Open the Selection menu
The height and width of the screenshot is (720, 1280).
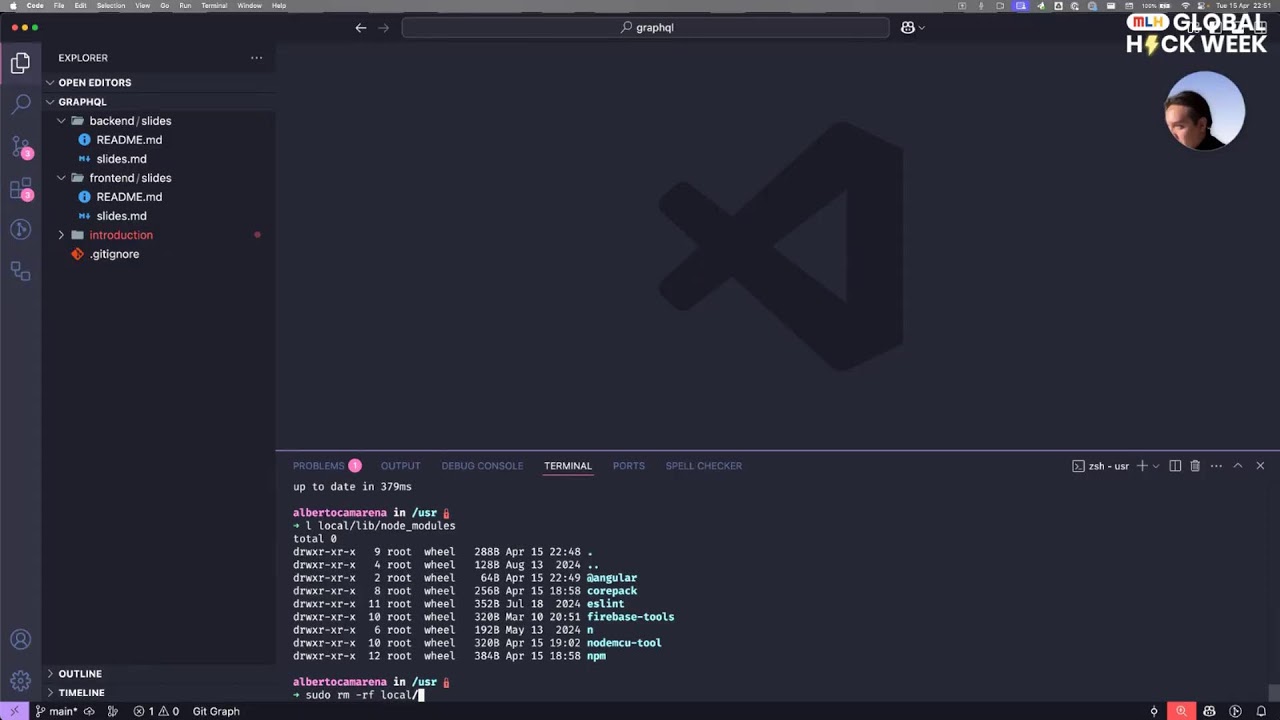click(x=111, y=6)
